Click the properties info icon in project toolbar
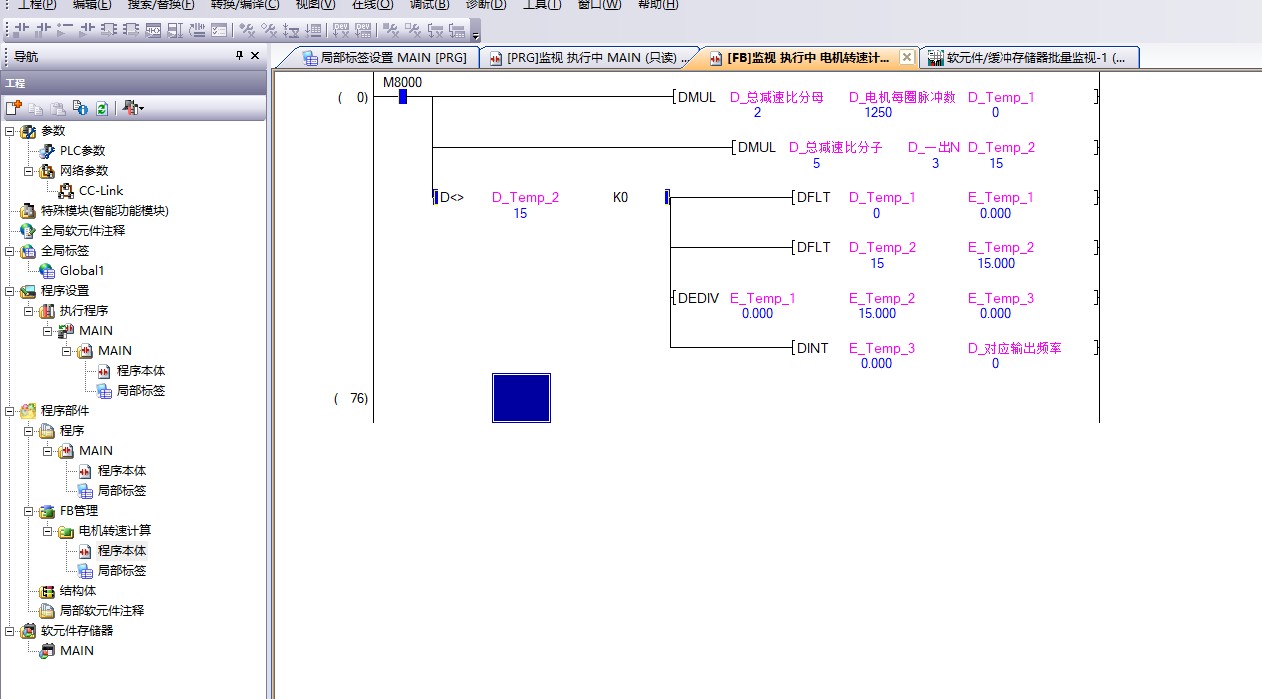Screen dimensions: 1262x699 pyautogui.click(x=80, y=108)
